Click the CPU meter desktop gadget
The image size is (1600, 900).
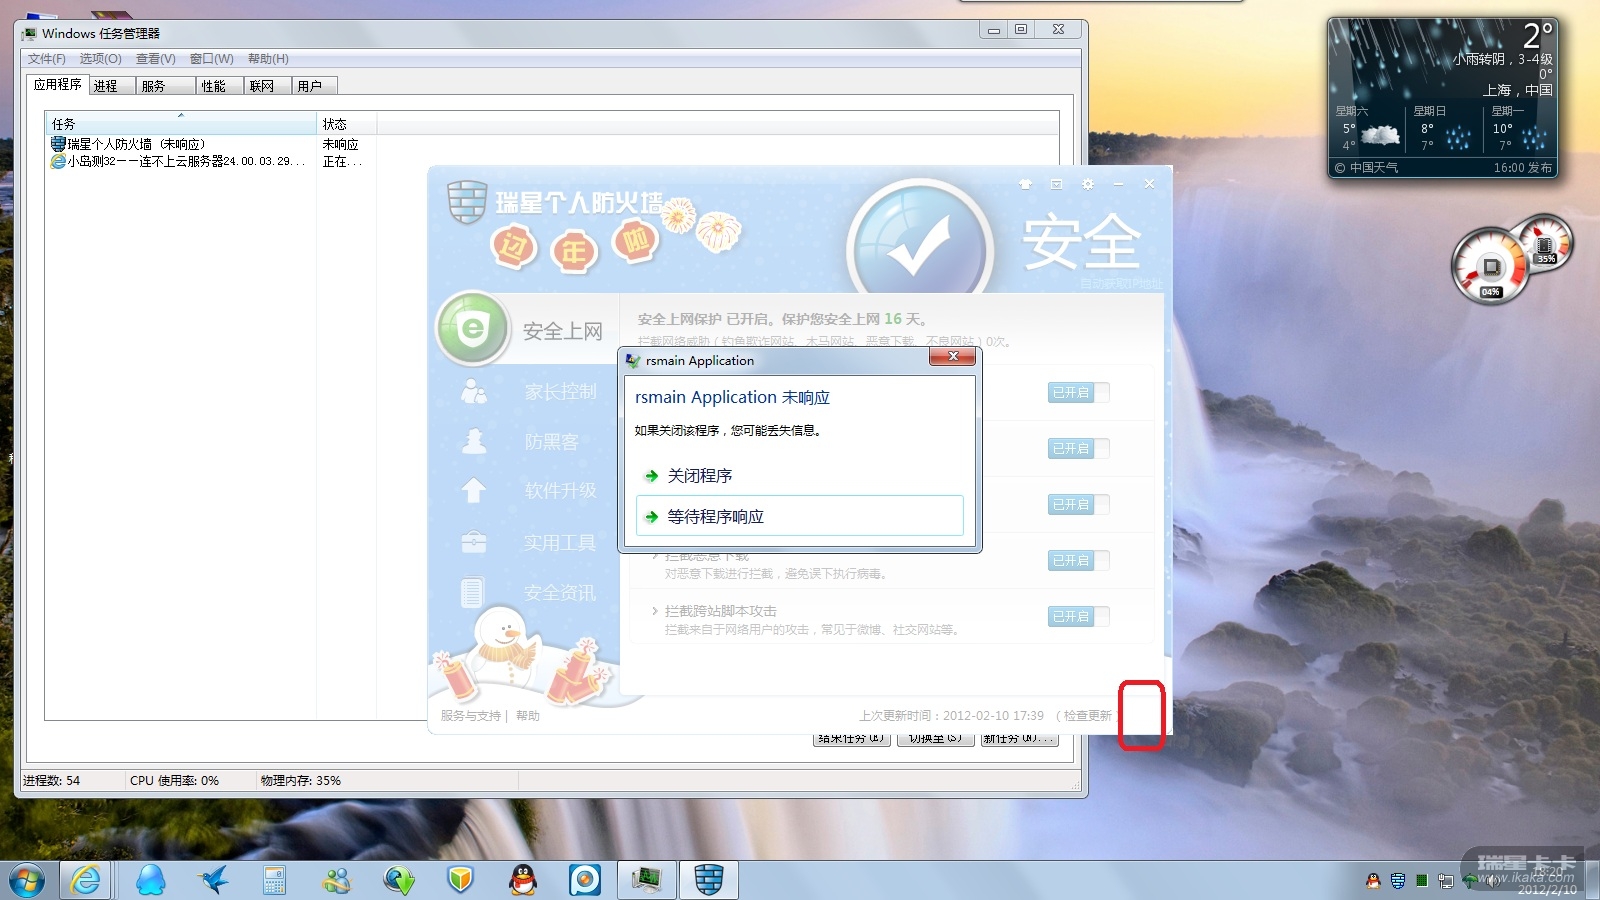(x=1490, y=267)
